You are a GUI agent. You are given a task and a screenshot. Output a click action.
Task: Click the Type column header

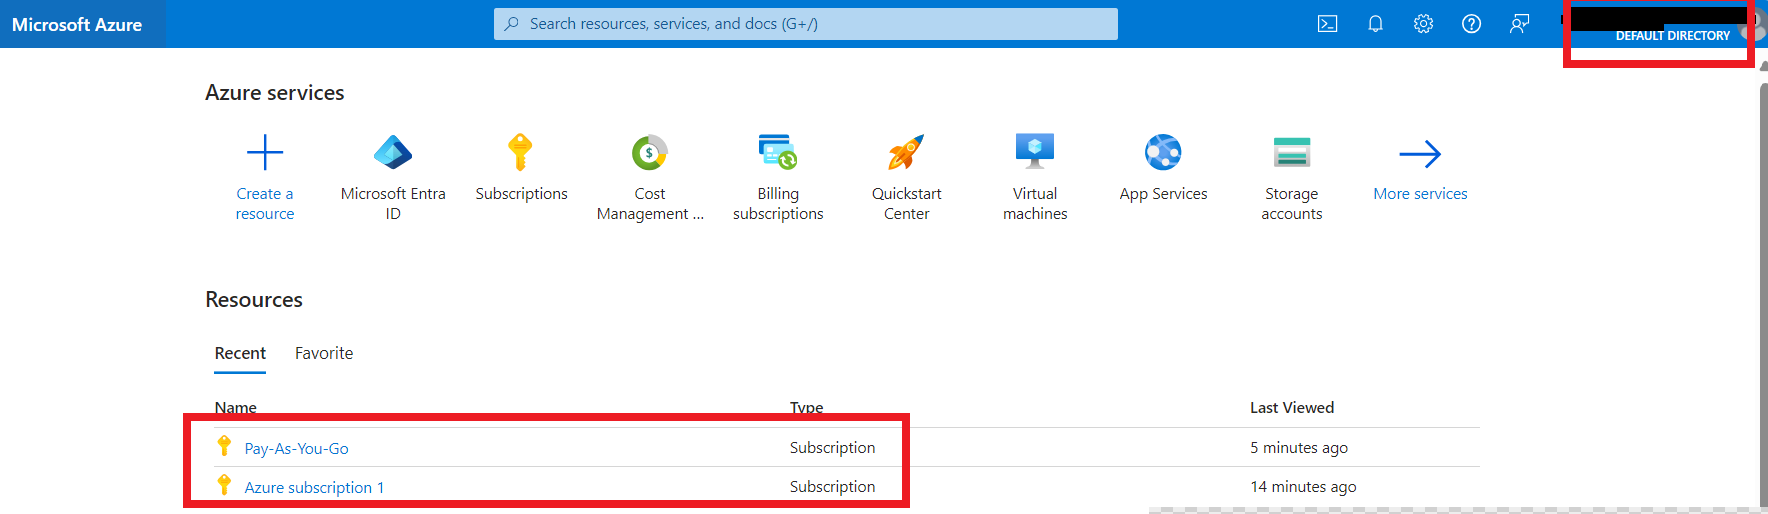click(807, 407)
